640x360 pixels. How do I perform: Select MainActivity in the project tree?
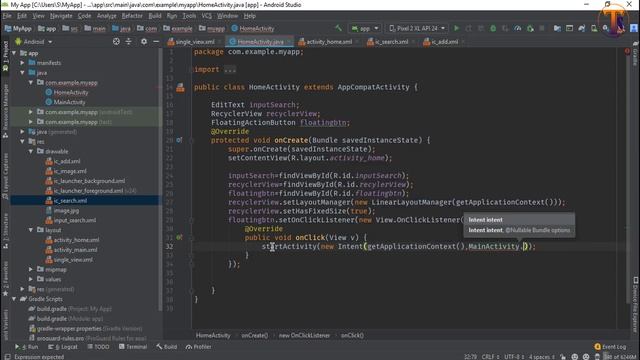pyautogui.click(x=69, y=102)
